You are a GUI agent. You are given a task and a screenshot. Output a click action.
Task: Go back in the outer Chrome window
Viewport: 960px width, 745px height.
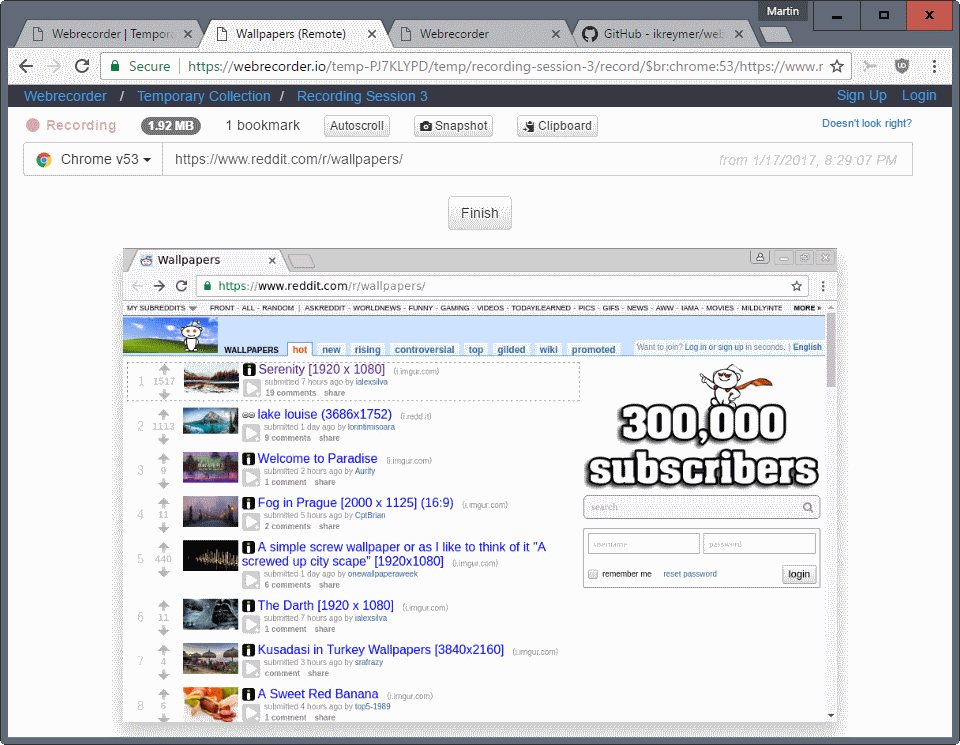click(26, 66)
